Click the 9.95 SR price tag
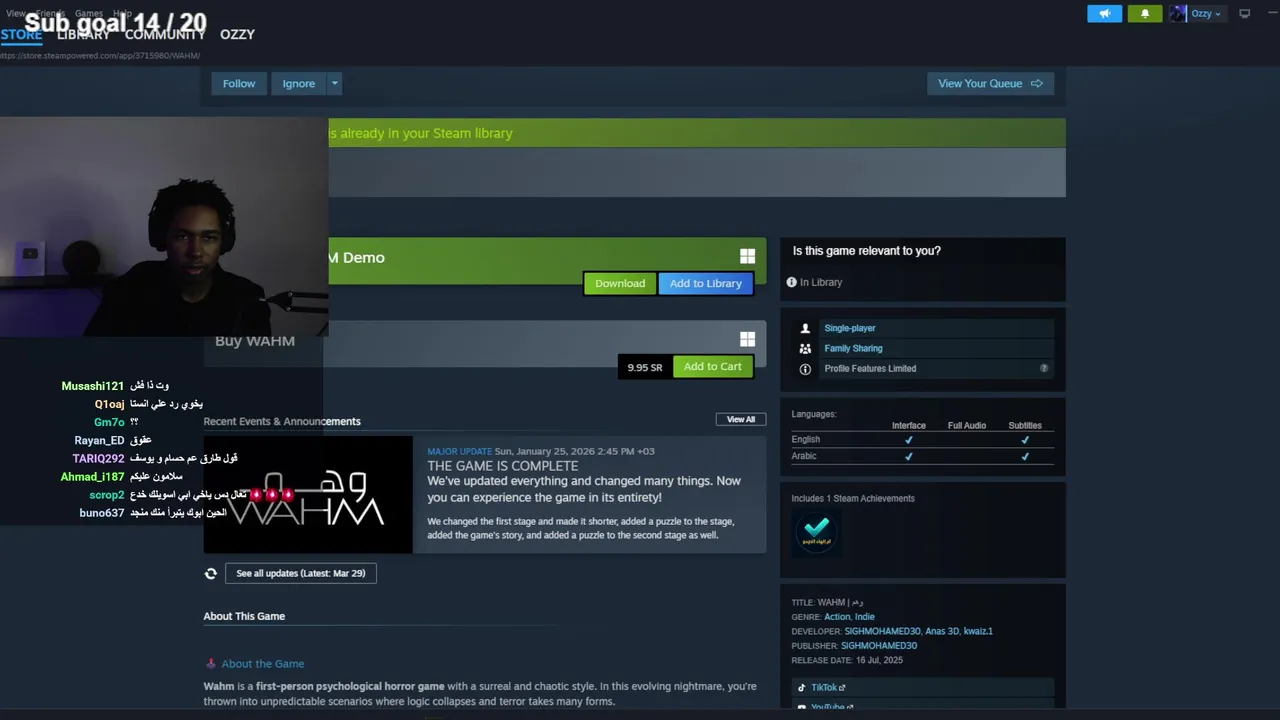 [x=645, y=367]
